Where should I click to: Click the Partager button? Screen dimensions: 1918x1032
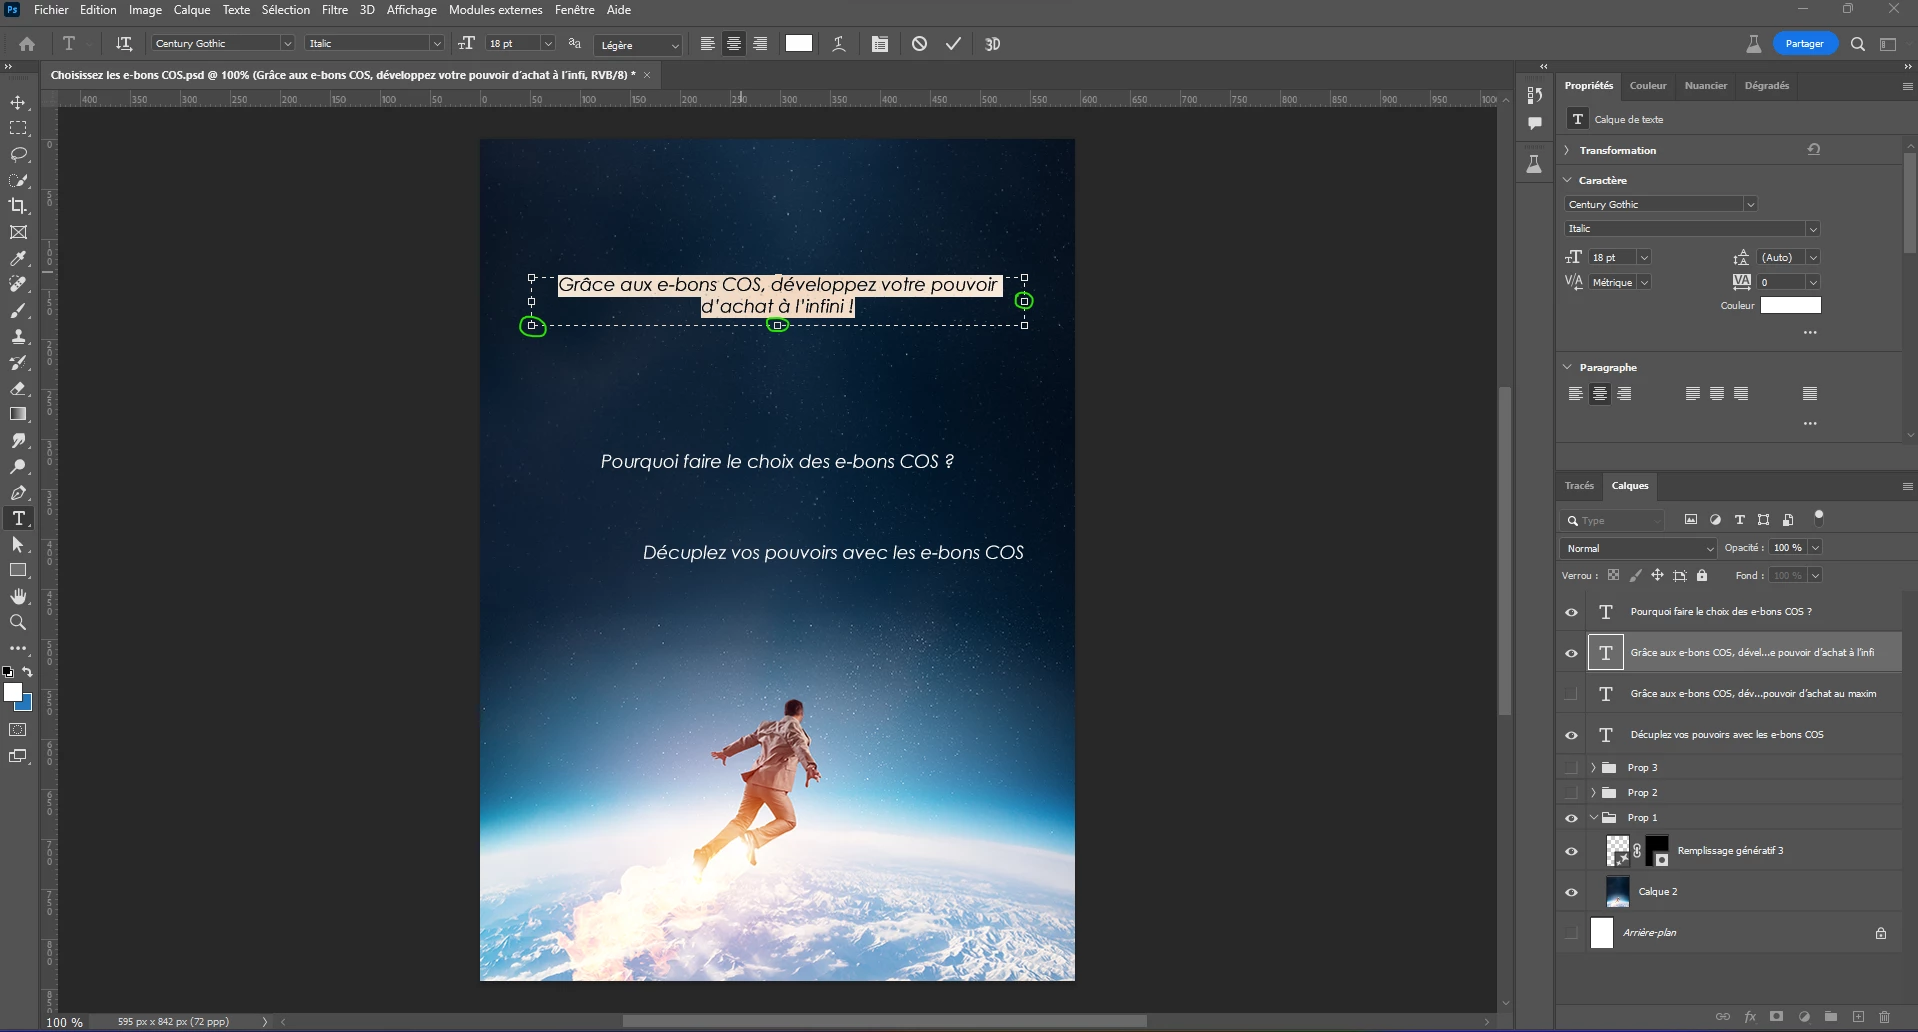[1805, 44]
